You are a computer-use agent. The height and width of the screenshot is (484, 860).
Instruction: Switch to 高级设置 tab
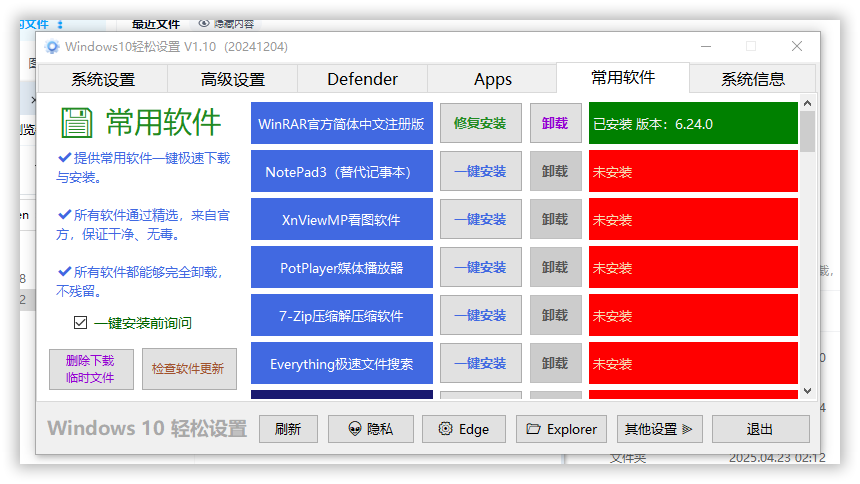point(233,80)
